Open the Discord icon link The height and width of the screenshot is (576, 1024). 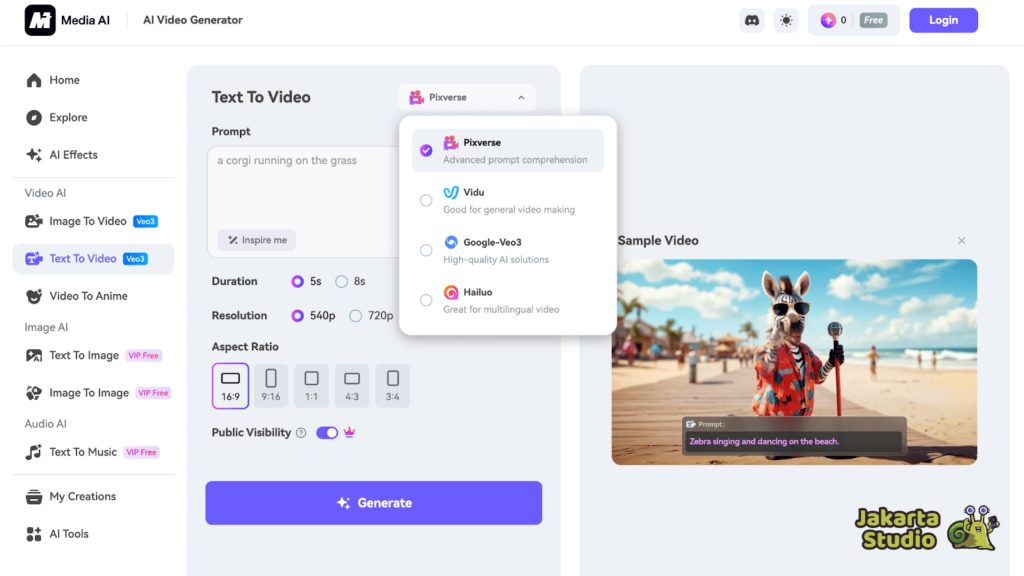point(752,20)
